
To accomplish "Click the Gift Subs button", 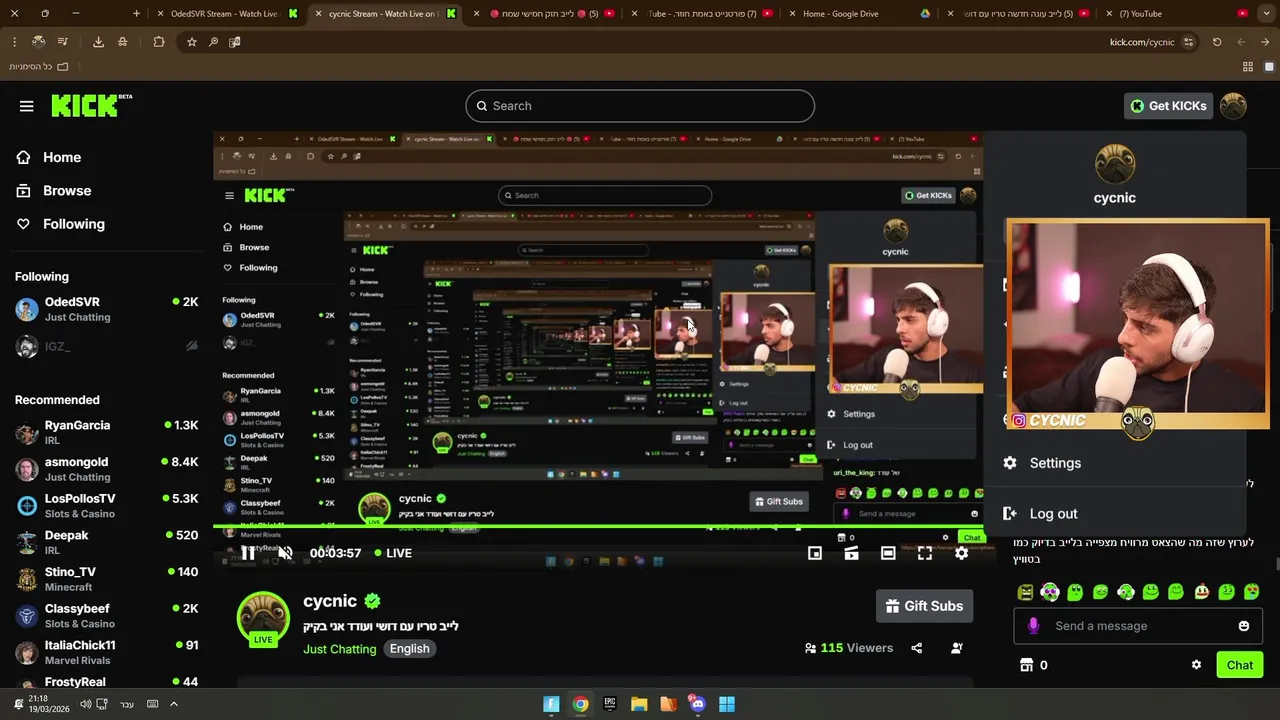I will click(924, 606).
